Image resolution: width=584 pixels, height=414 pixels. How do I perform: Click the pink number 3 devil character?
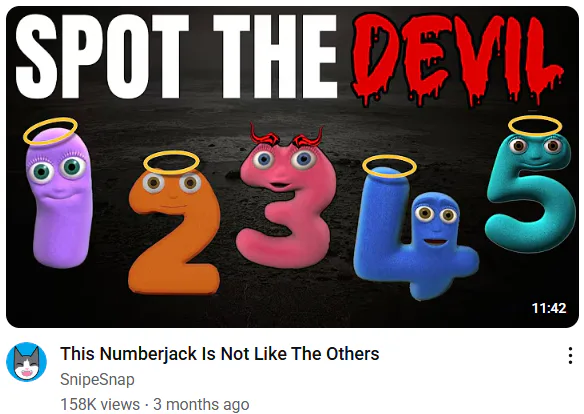(287, 205)
